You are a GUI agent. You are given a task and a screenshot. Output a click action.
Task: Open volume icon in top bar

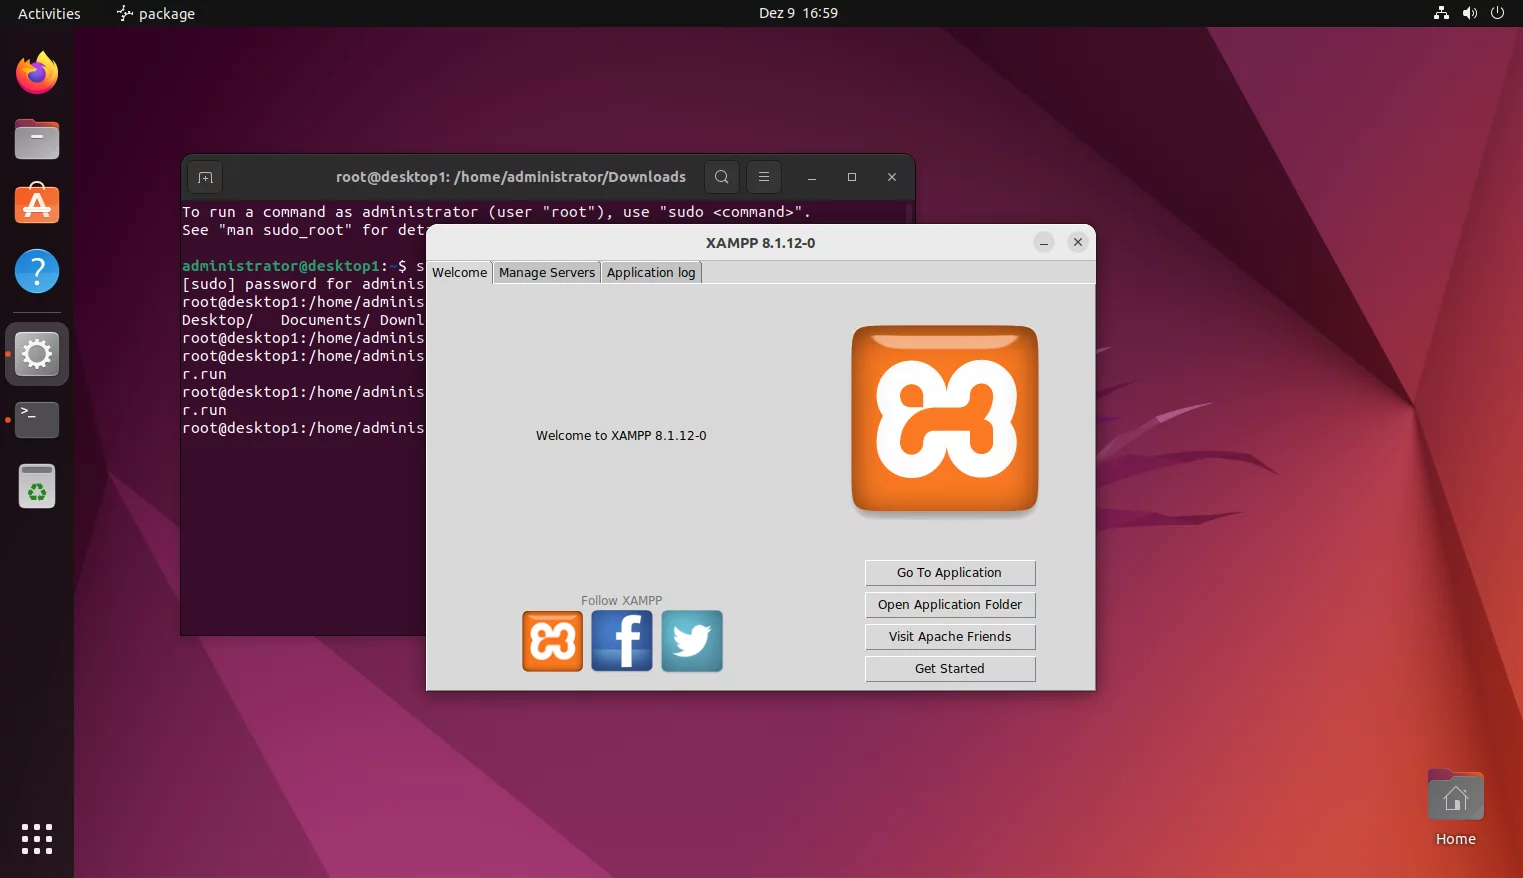pyautogui.click(x=1469, y=13)
